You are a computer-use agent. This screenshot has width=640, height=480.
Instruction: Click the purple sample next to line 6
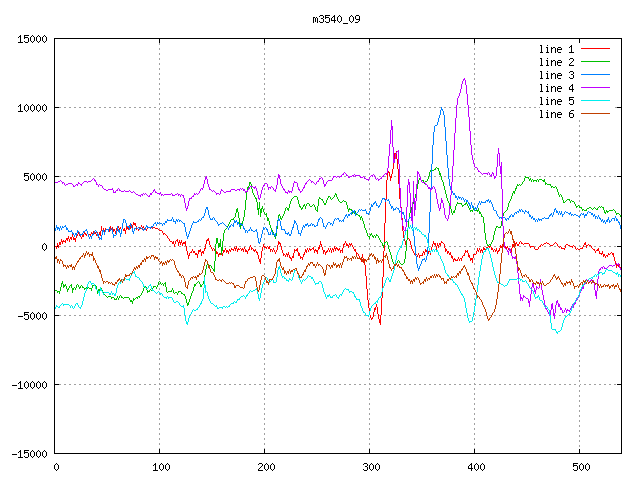[595, 114]
